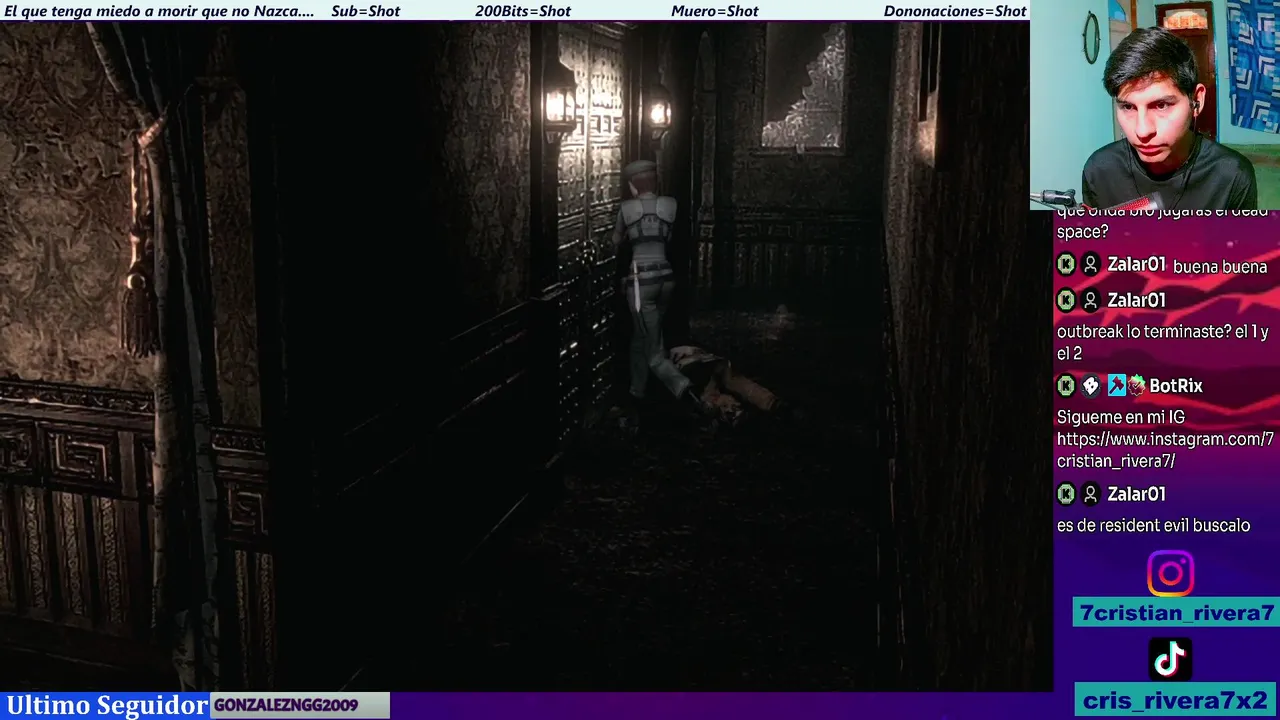Click user icon above 'es de resident evil' message

point(1091,494)
